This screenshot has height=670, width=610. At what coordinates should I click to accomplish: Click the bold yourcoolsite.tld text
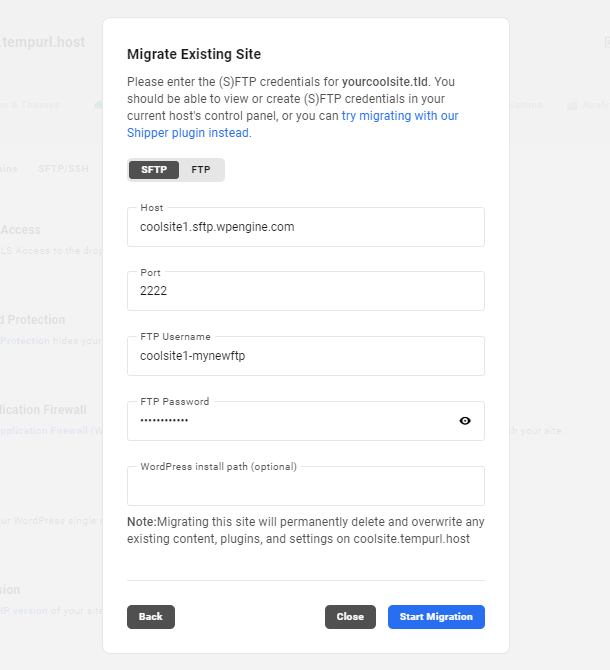tap(383, 81)
